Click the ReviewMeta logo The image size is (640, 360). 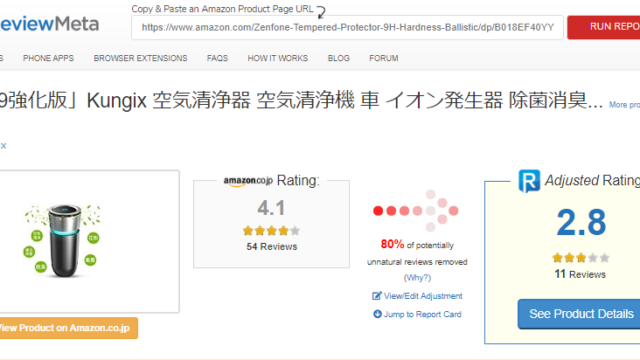click(49, 24)
